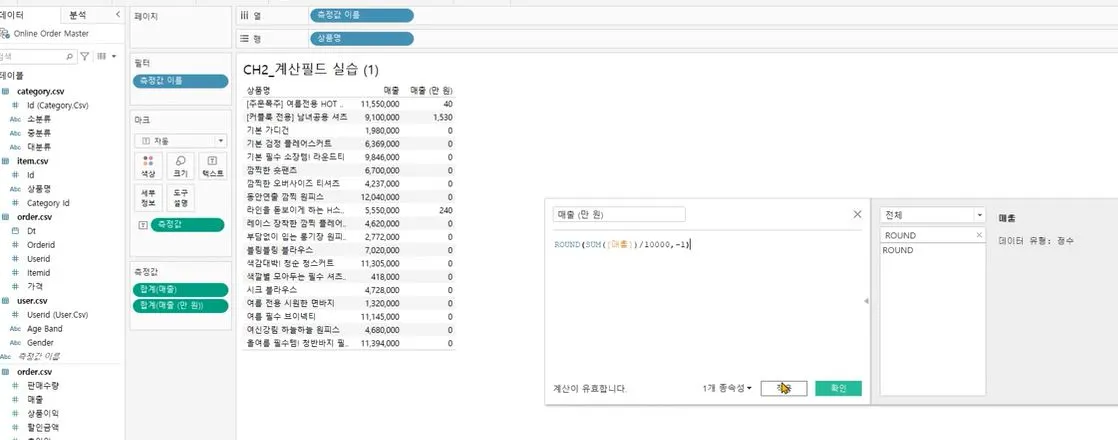Select the 합계(매출 (만 원)) measure pill

pyautogui.click(x=180, y=305)
